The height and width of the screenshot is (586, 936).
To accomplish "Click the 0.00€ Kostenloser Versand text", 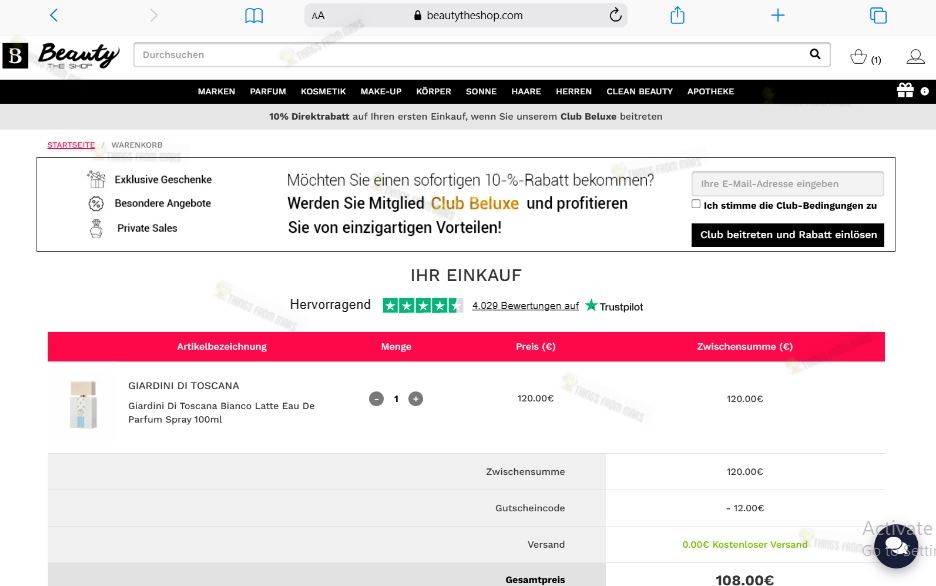I will tap(744, 544).
